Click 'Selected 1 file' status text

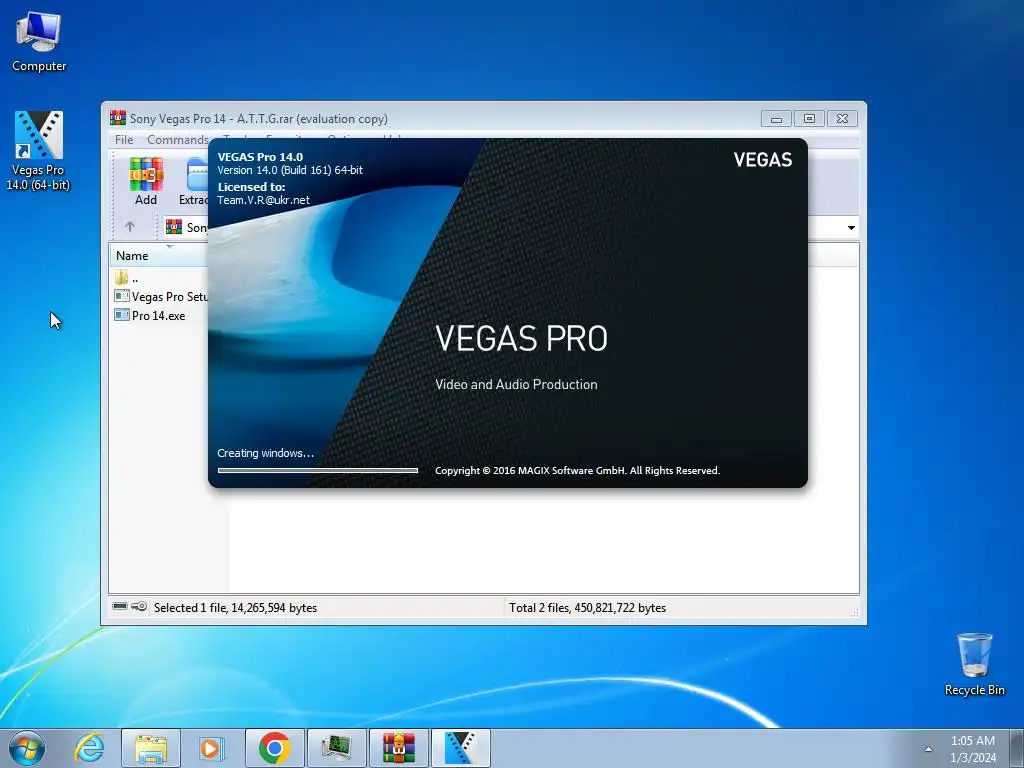[x=235, y=607]
